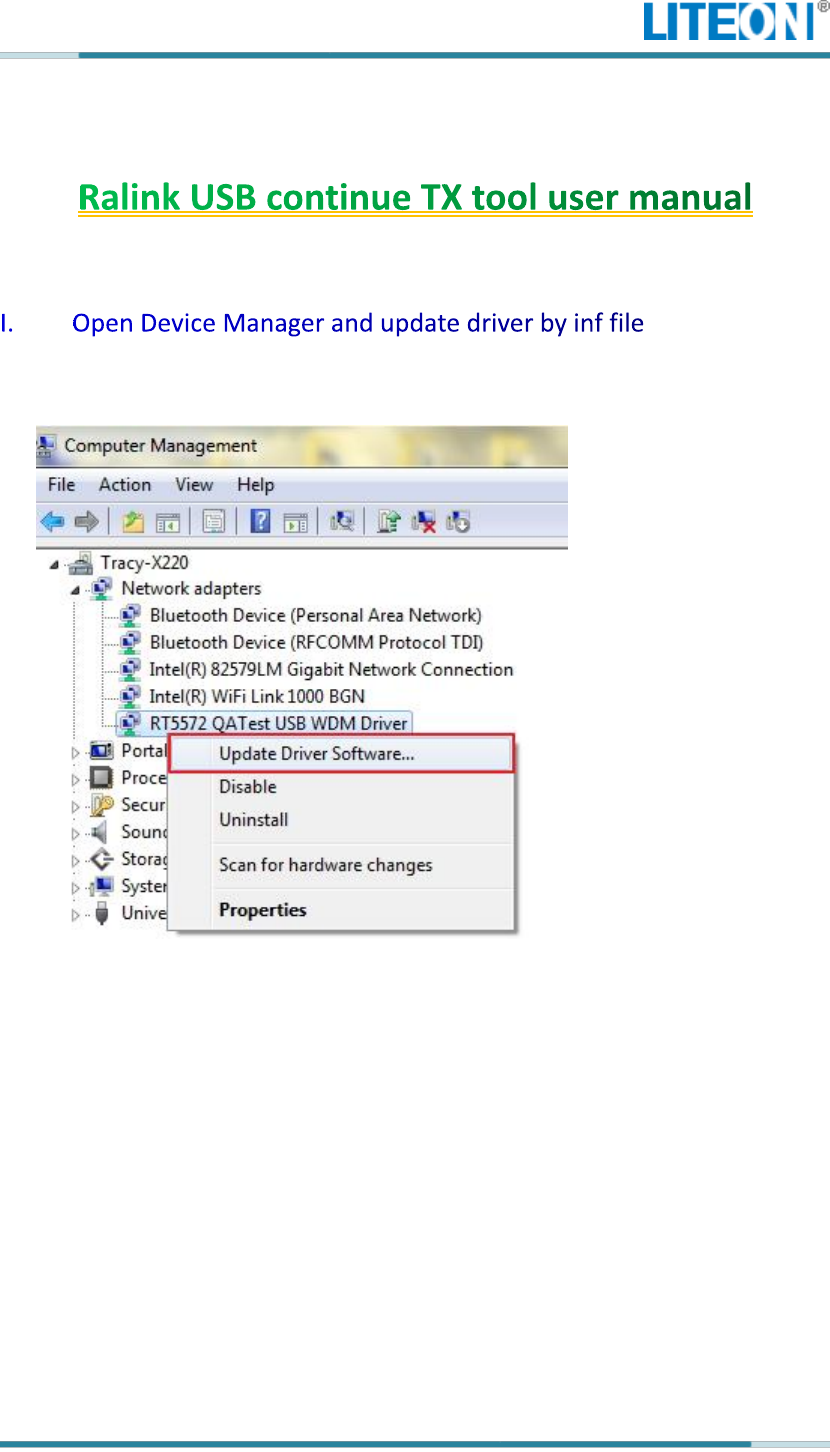Click the Up one level folder icon

pos(133,521)
